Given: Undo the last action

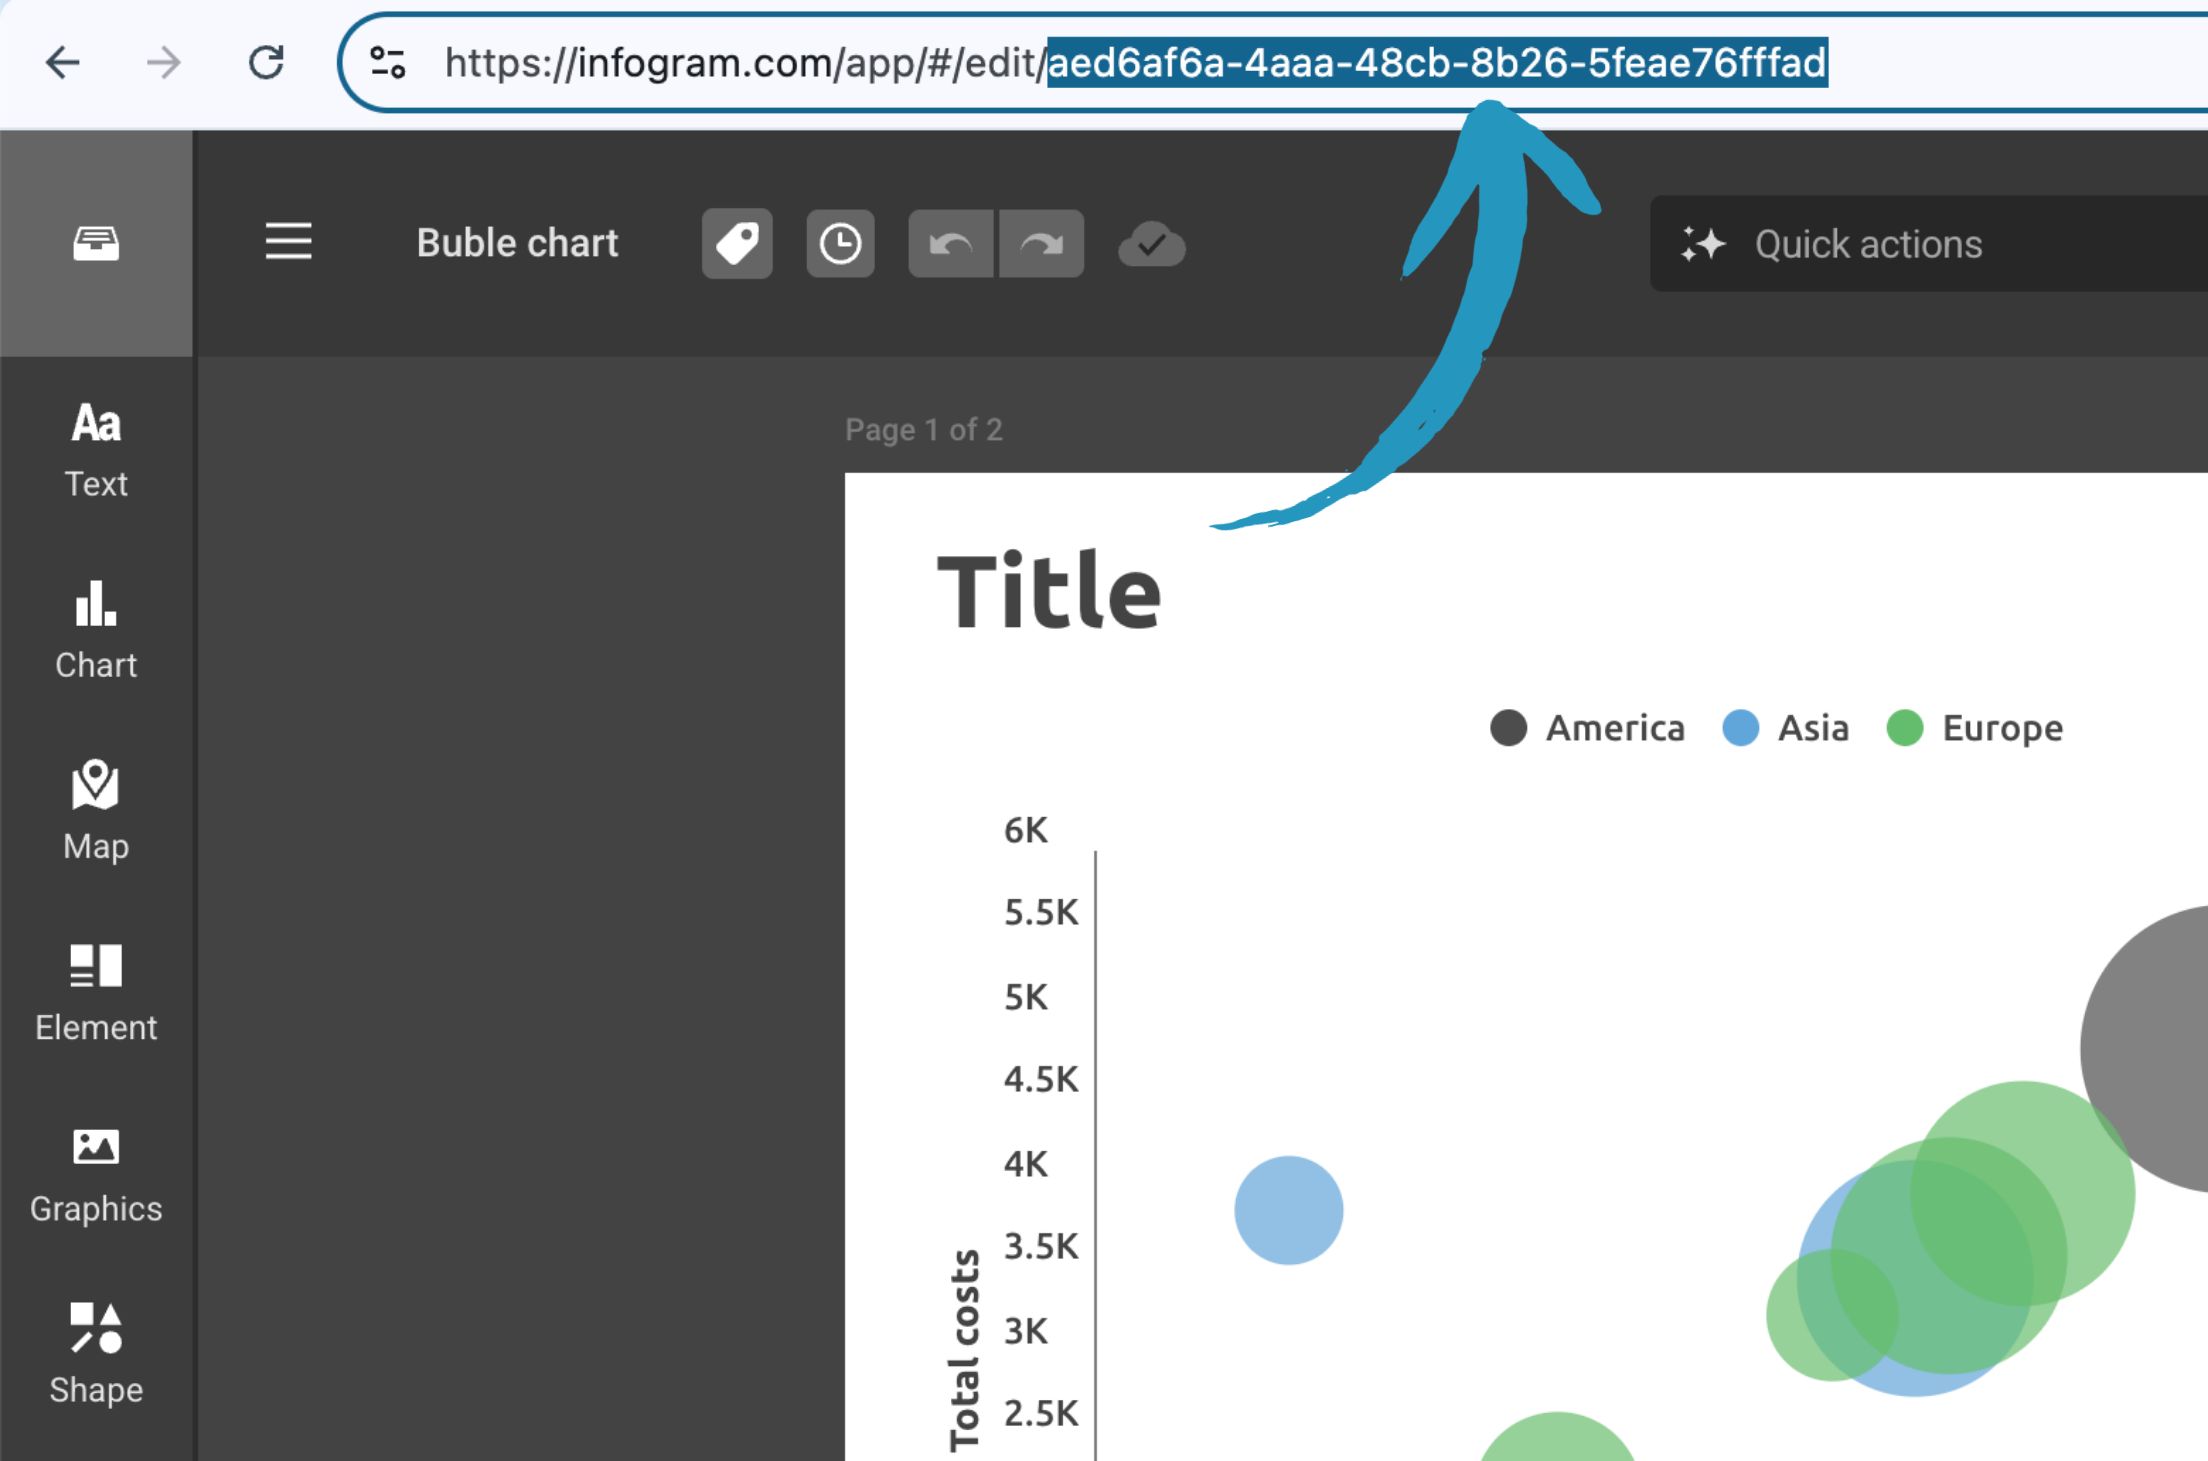Looking at the screenshot, I should 951,243.
